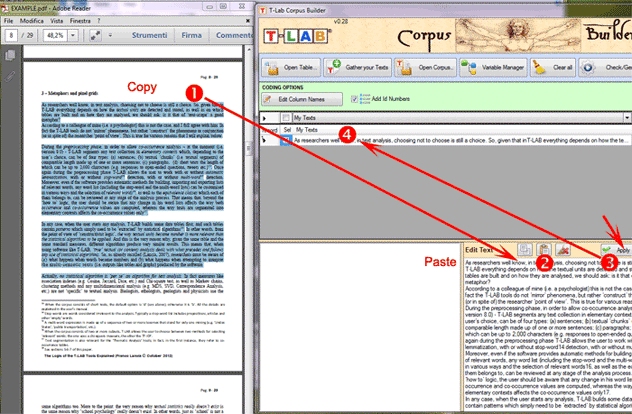
Task: Open attachments paperclip panel in Adobe Reader sidebar
Action: (10, 76)
